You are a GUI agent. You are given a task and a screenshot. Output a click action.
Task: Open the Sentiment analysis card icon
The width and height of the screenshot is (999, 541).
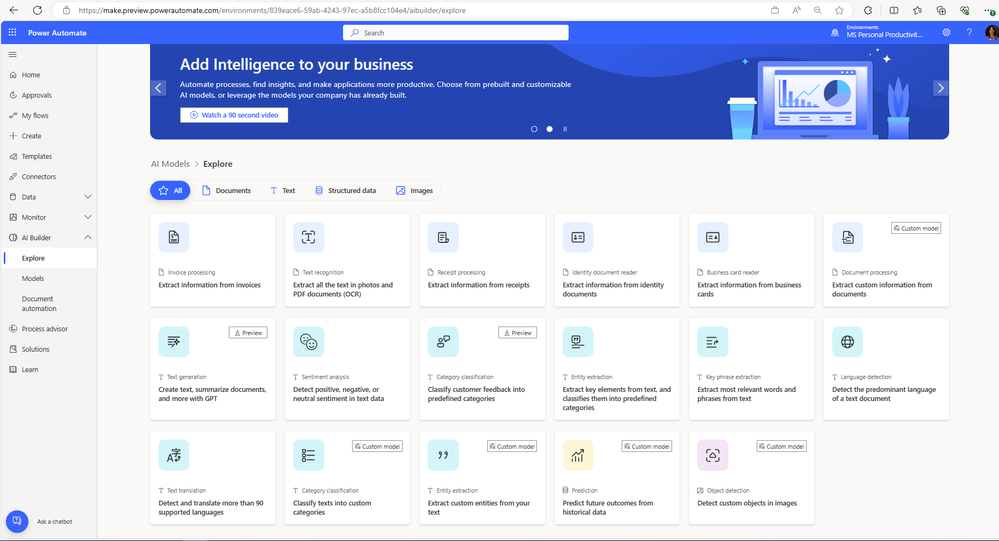308,342
